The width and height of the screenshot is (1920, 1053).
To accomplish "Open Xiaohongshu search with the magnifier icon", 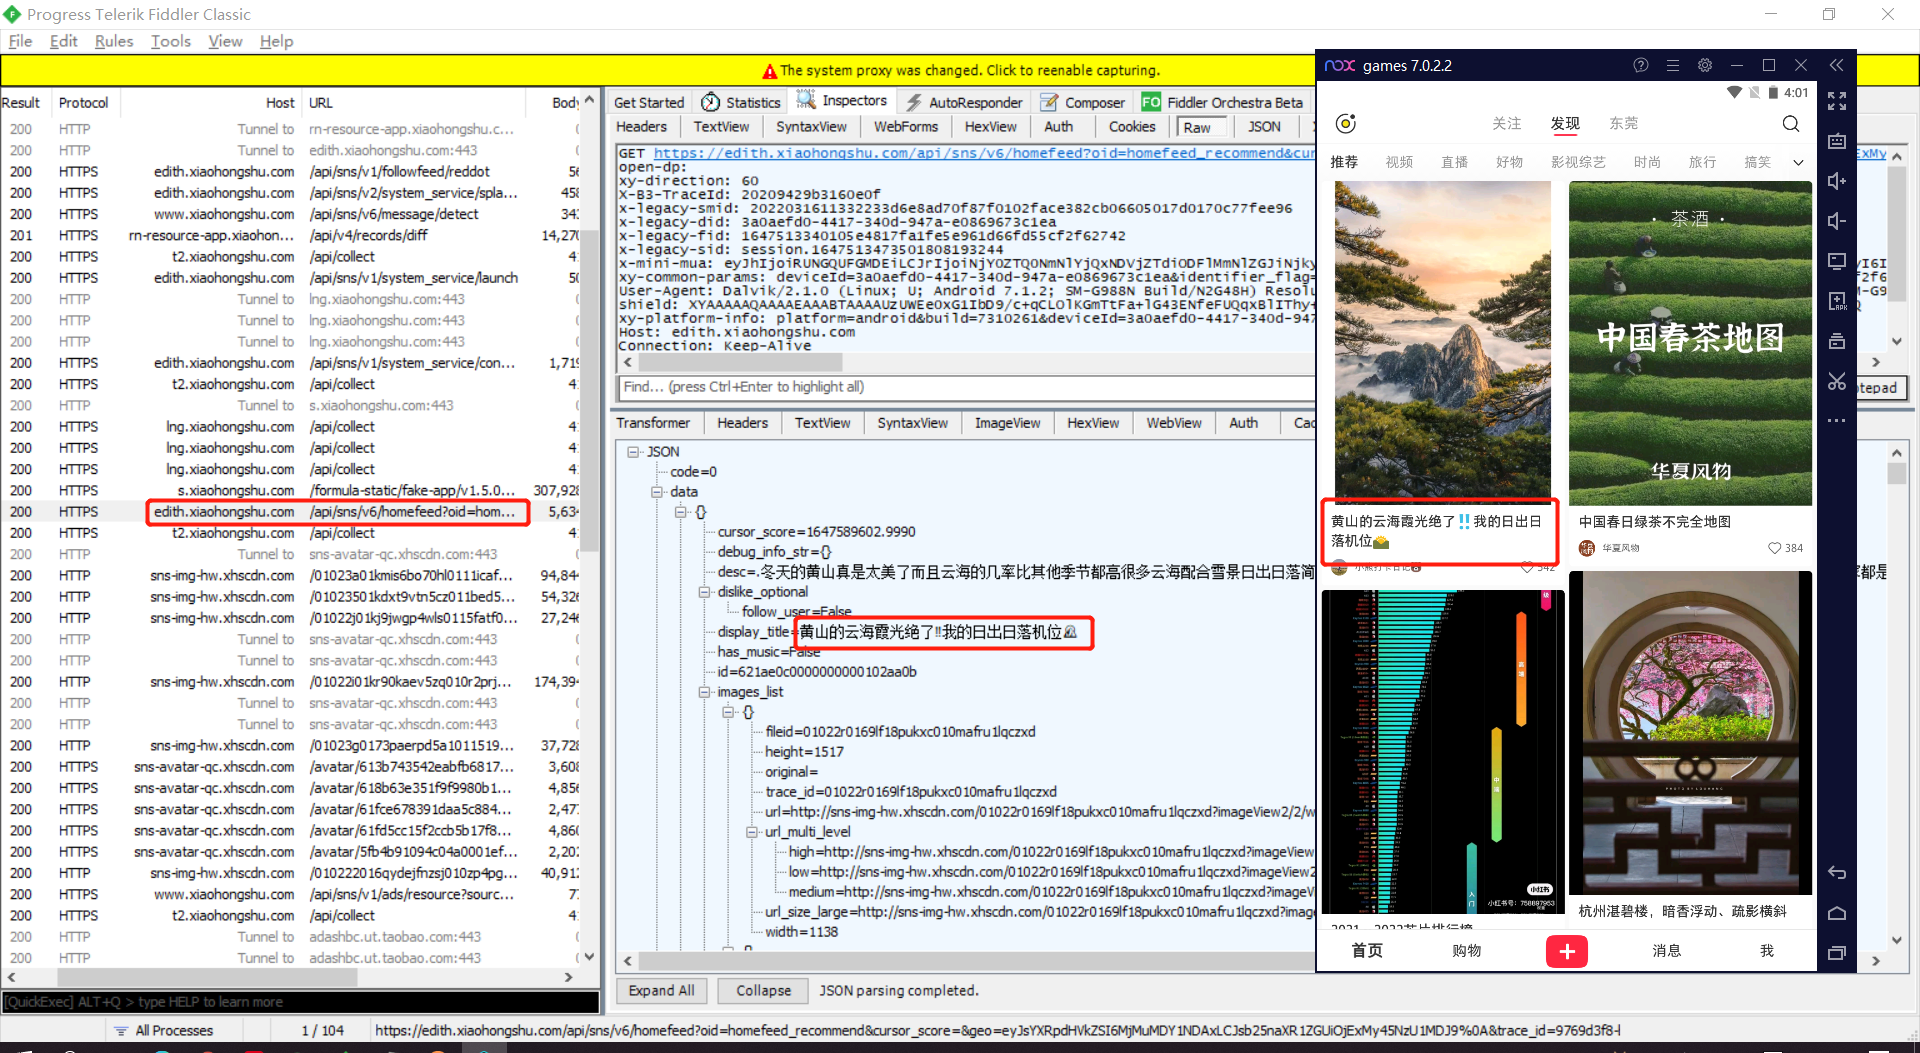I will [1790, 124].
